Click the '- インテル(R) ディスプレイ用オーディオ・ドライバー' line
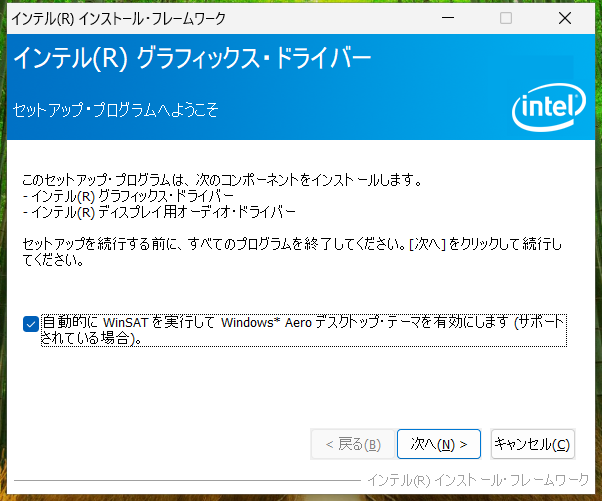 (x=159, y=212)
